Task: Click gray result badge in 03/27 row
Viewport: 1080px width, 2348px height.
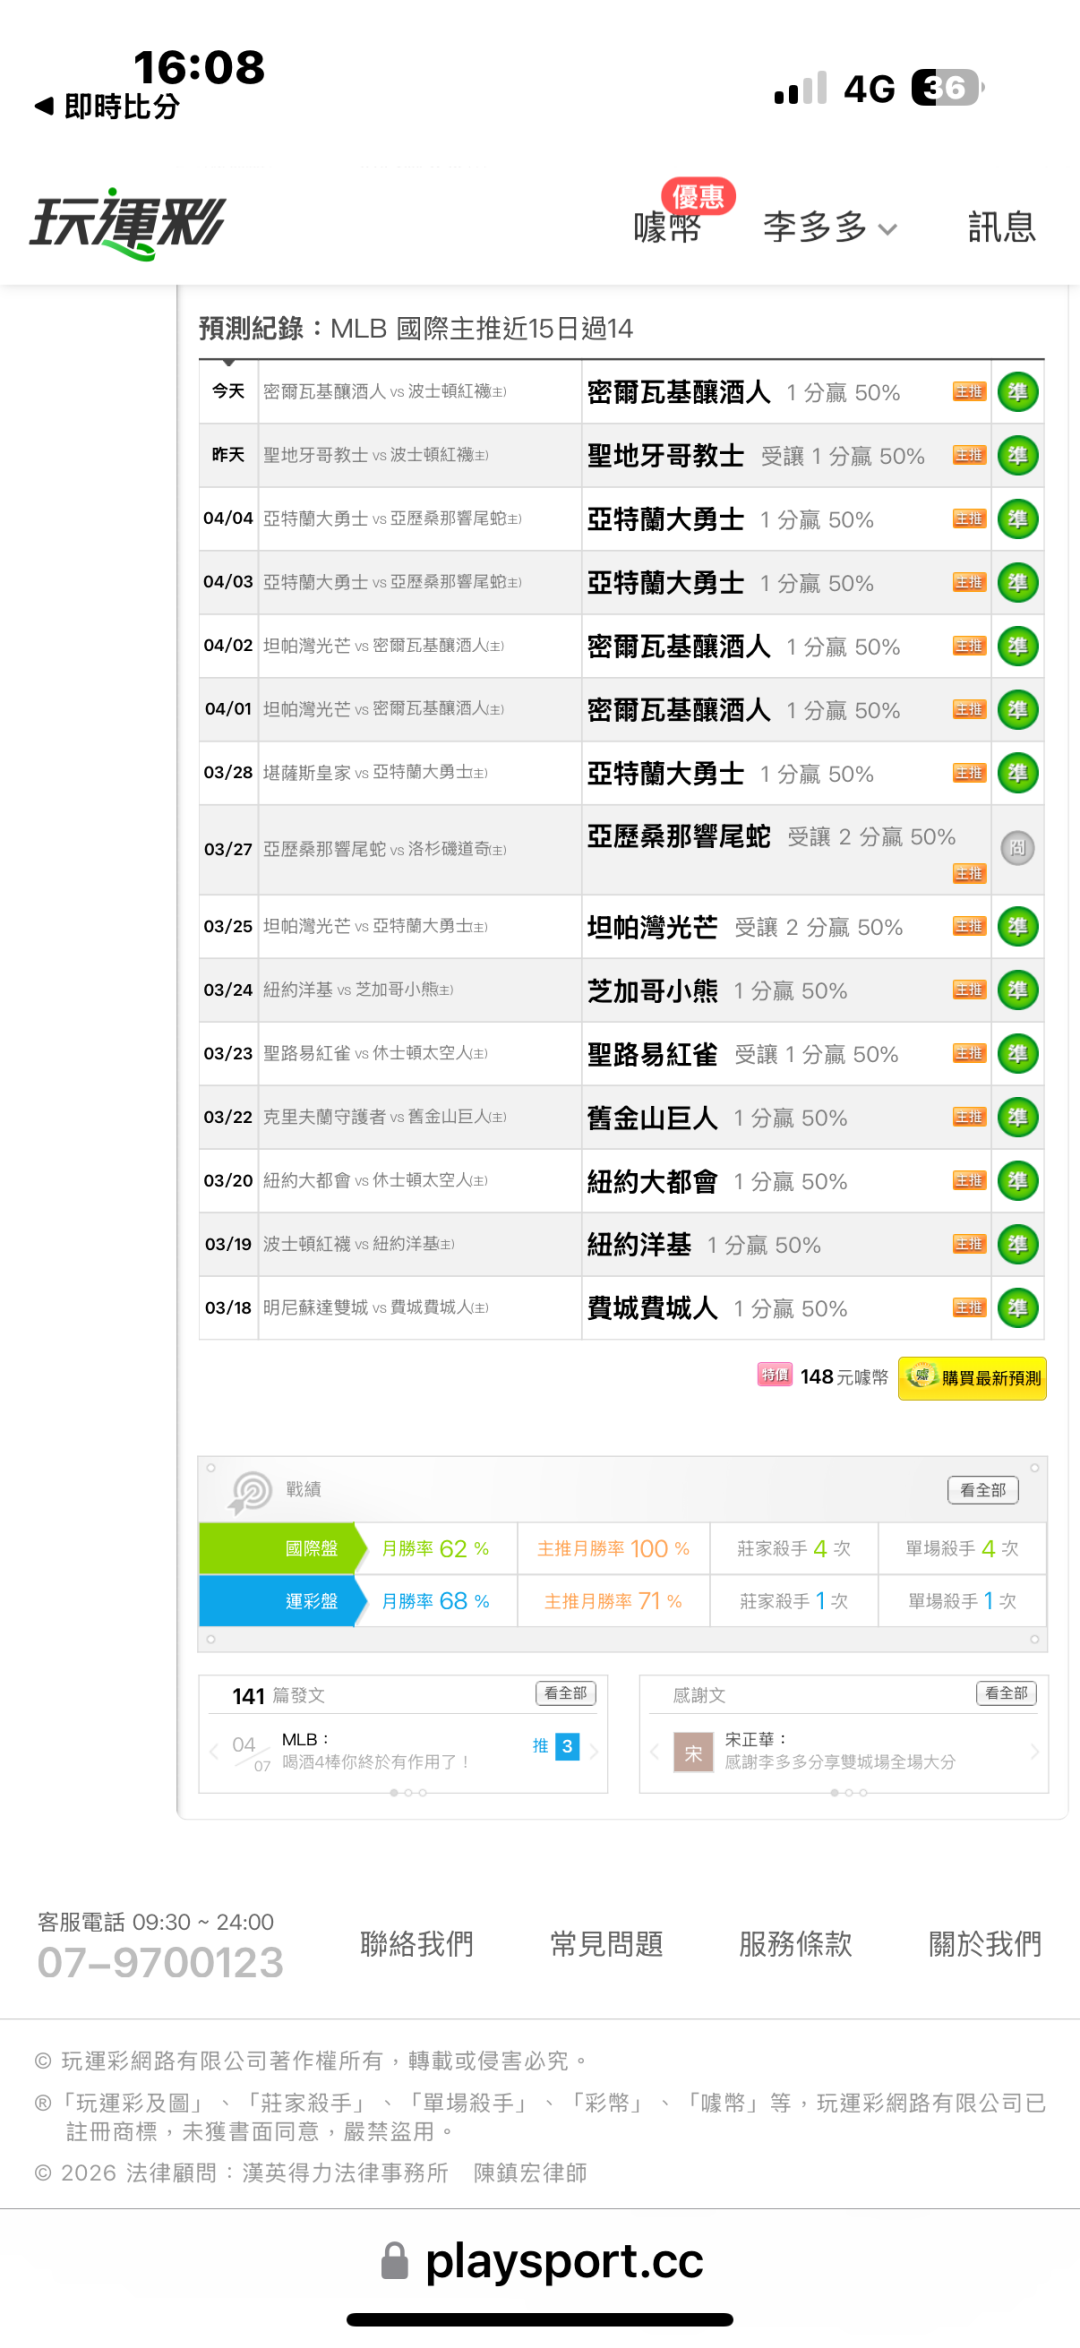Action: coord(1018,849)
